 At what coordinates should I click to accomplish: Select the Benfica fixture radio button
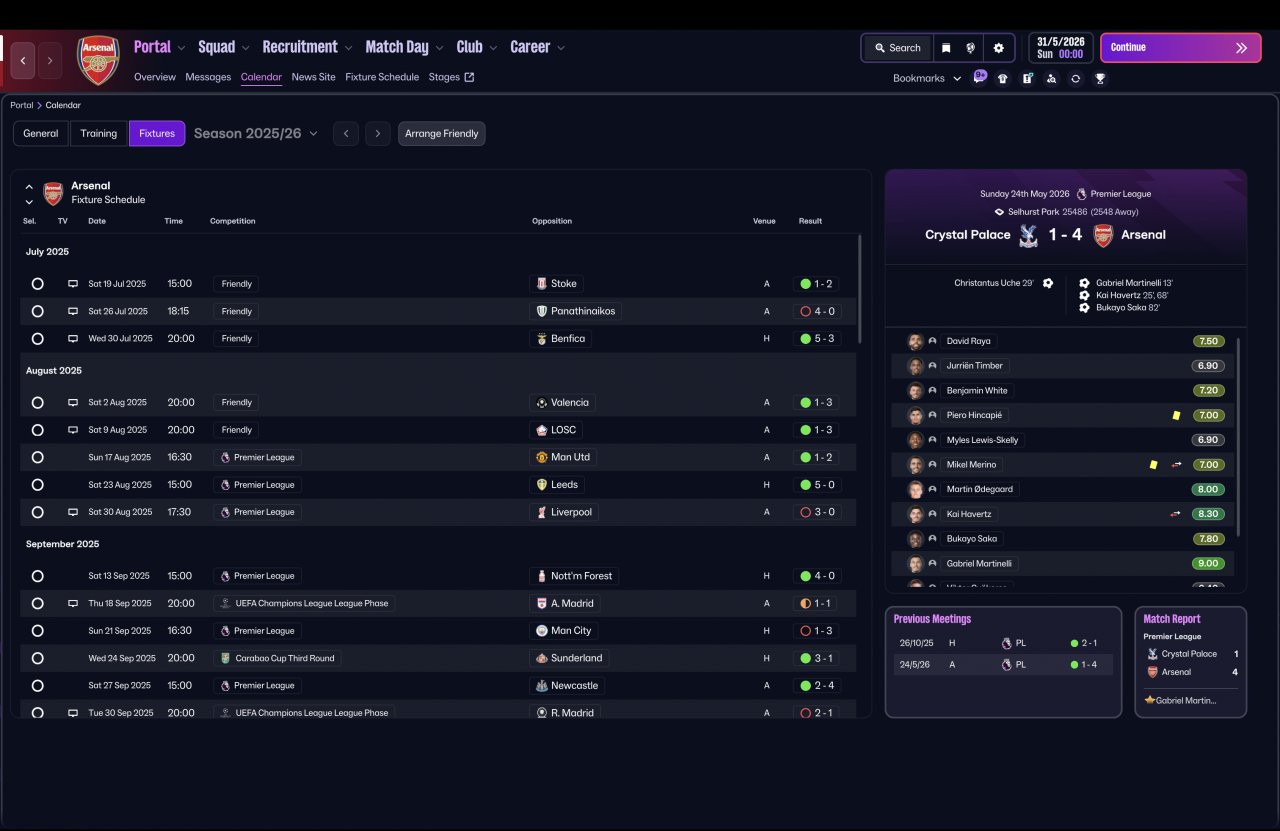click(x=37, y=339)
